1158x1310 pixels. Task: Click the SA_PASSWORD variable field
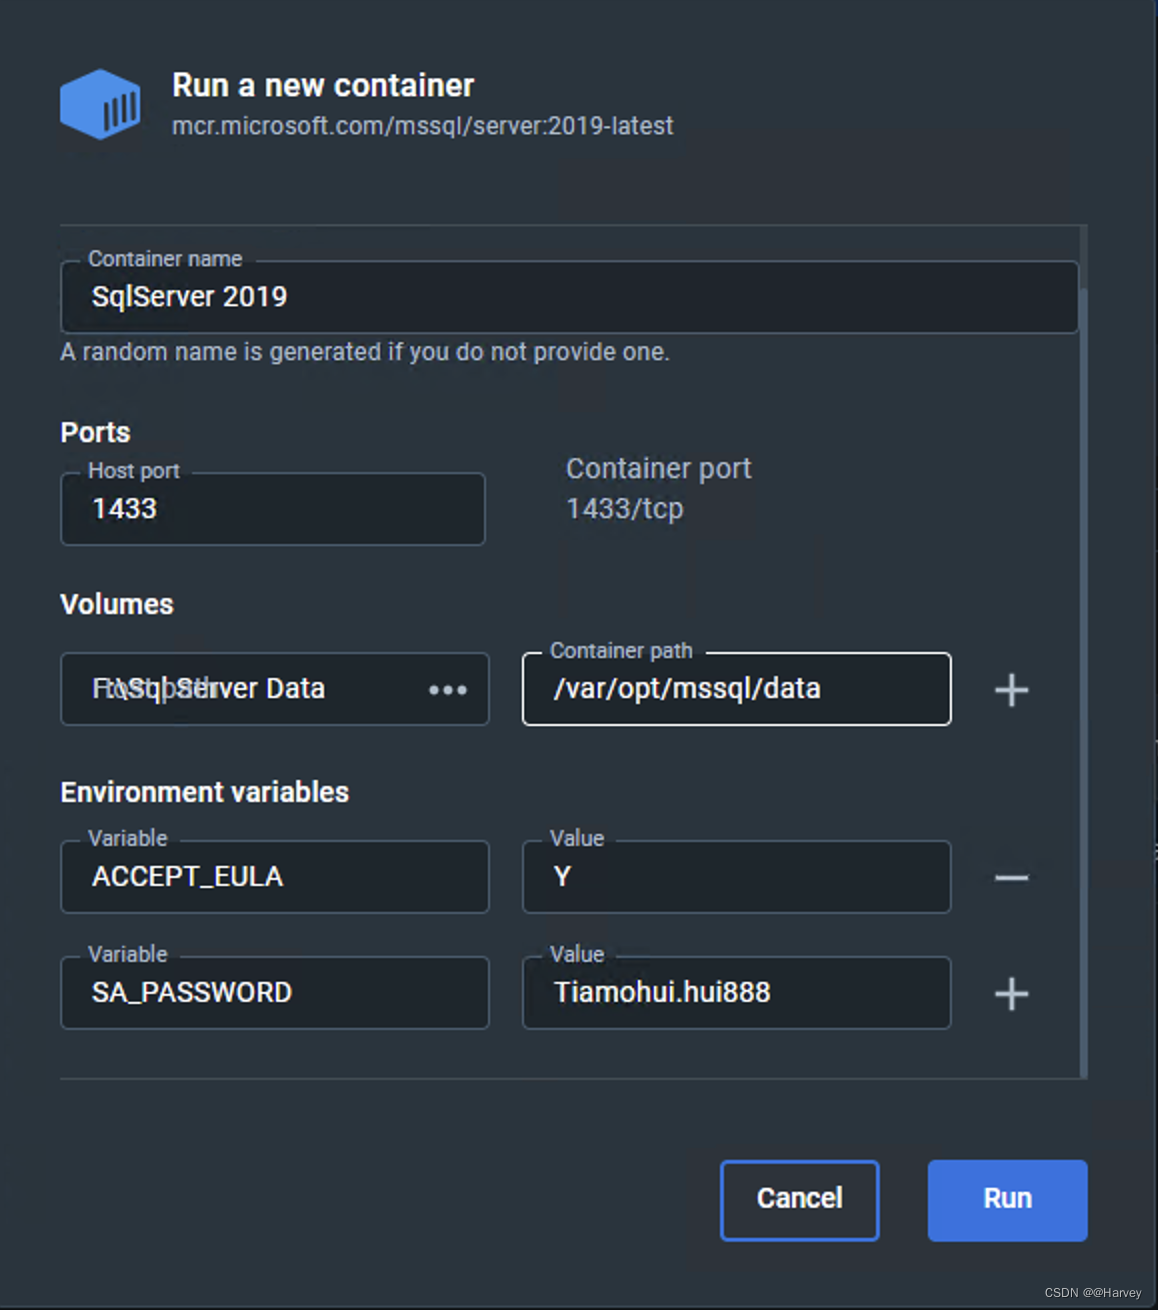275,993
